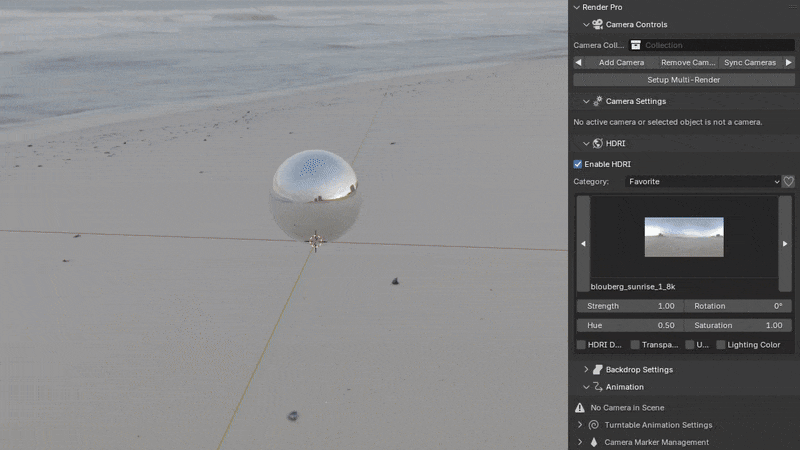Open the Category dropdown showing Favorite

(702, 182)
